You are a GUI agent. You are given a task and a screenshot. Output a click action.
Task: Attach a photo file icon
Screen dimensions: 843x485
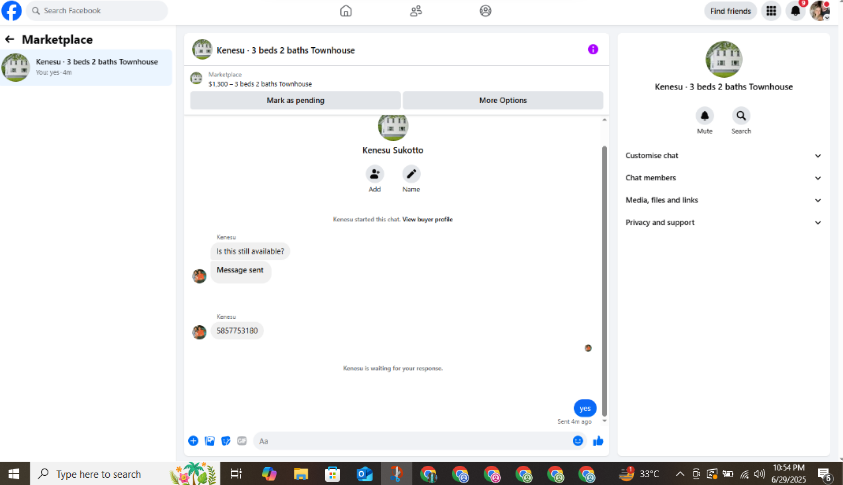(210, 441)
